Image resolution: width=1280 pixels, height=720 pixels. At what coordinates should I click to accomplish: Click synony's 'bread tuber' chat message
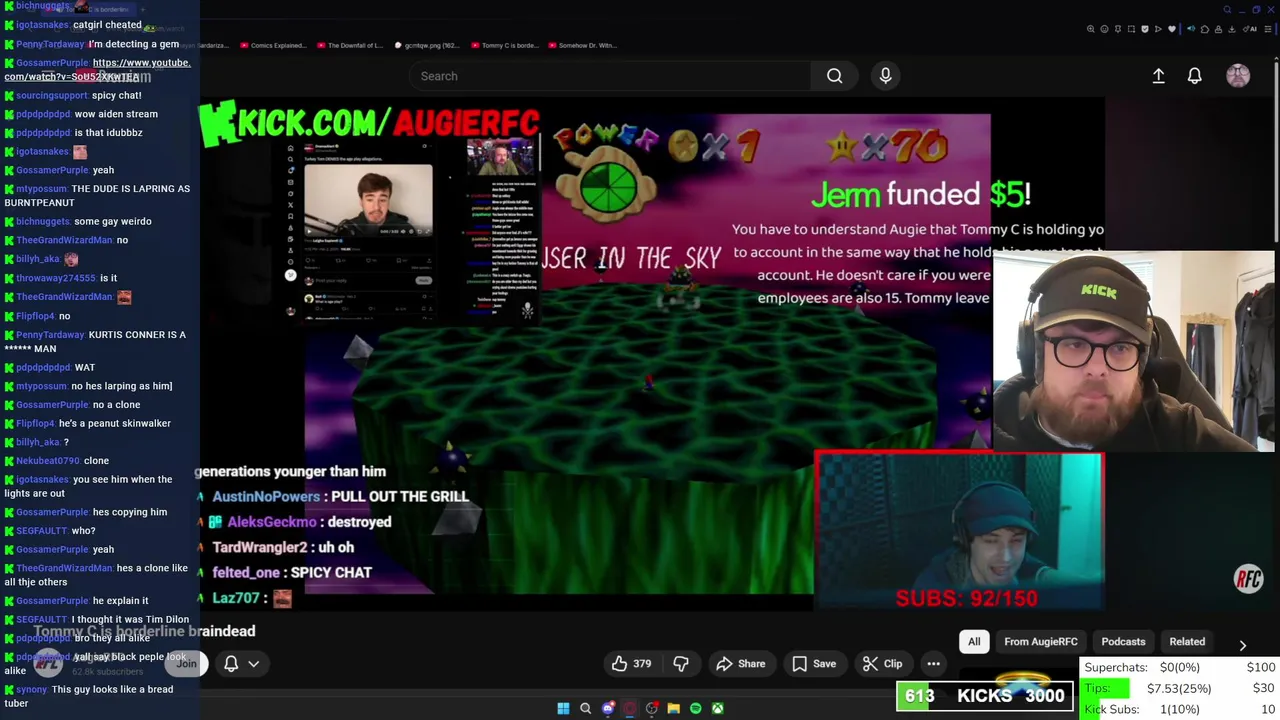[x=88, y=696]
